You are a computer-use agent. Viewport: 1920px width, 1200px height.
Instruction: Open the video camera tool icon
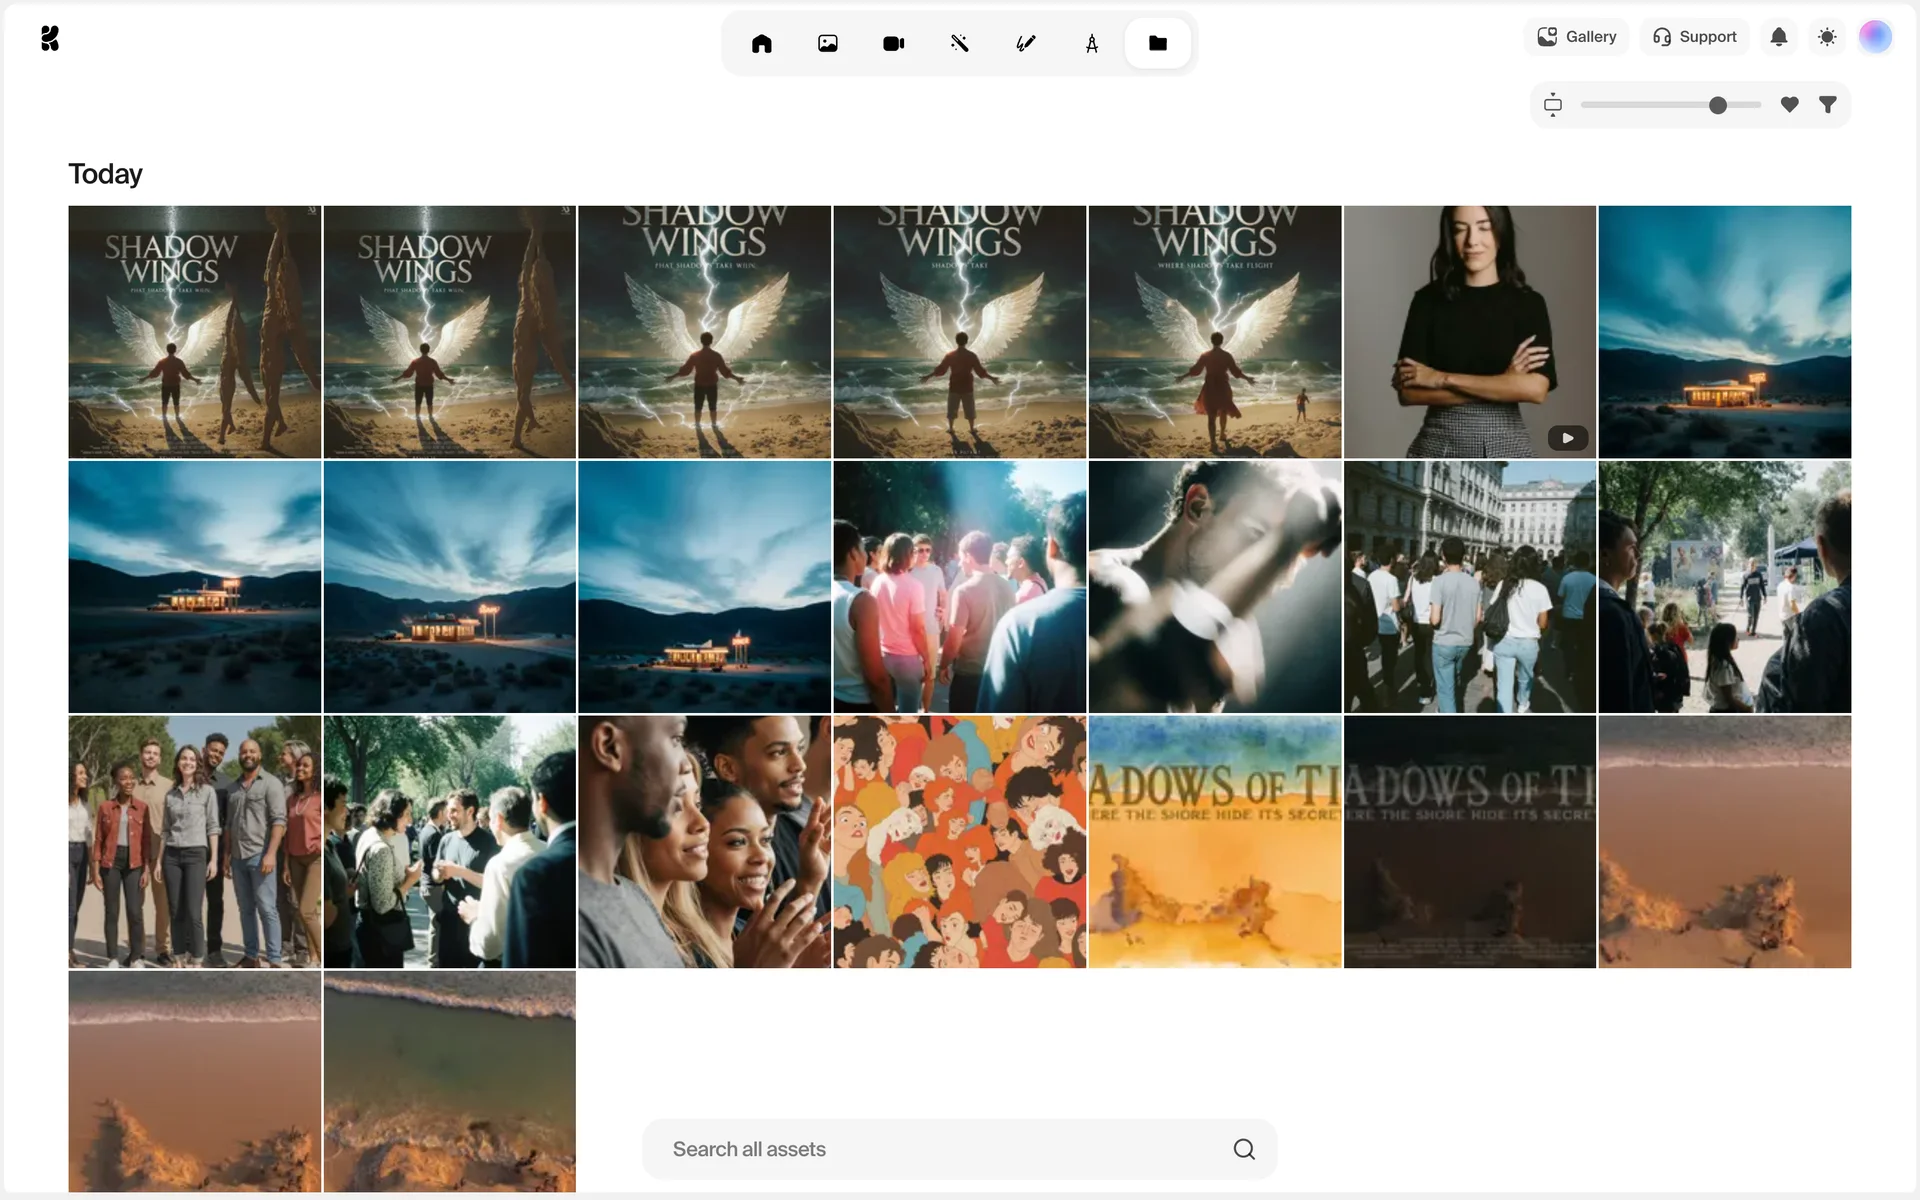(x=893, y=43)
